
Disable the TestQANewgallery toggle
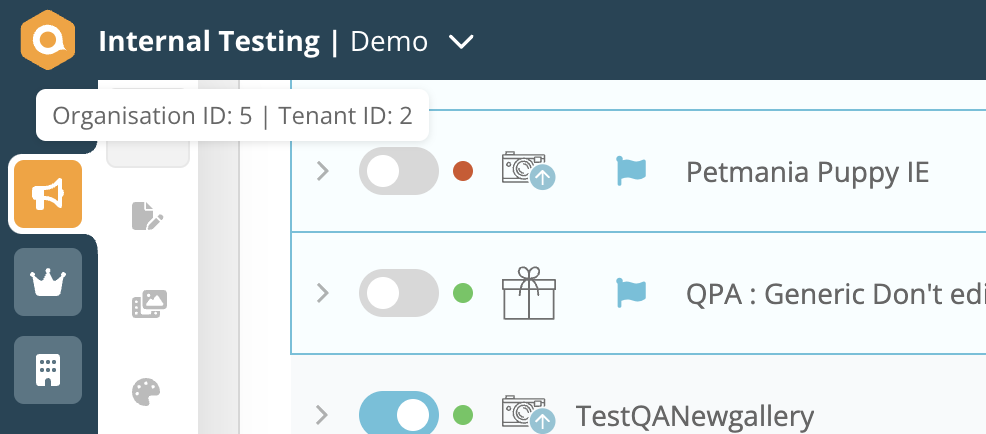[x=398, y=414]
